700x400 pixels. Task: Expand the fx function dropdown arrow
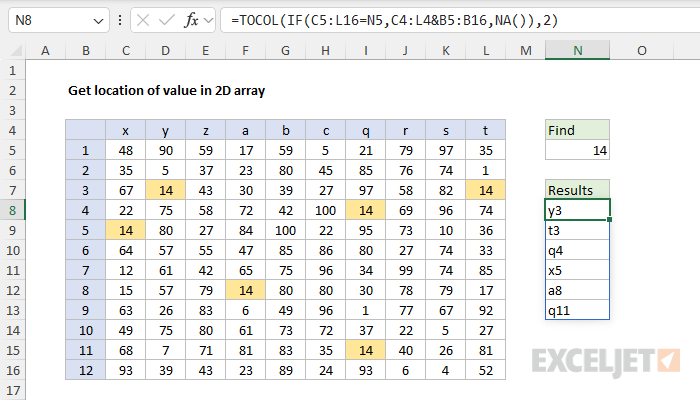pos(208,20)
